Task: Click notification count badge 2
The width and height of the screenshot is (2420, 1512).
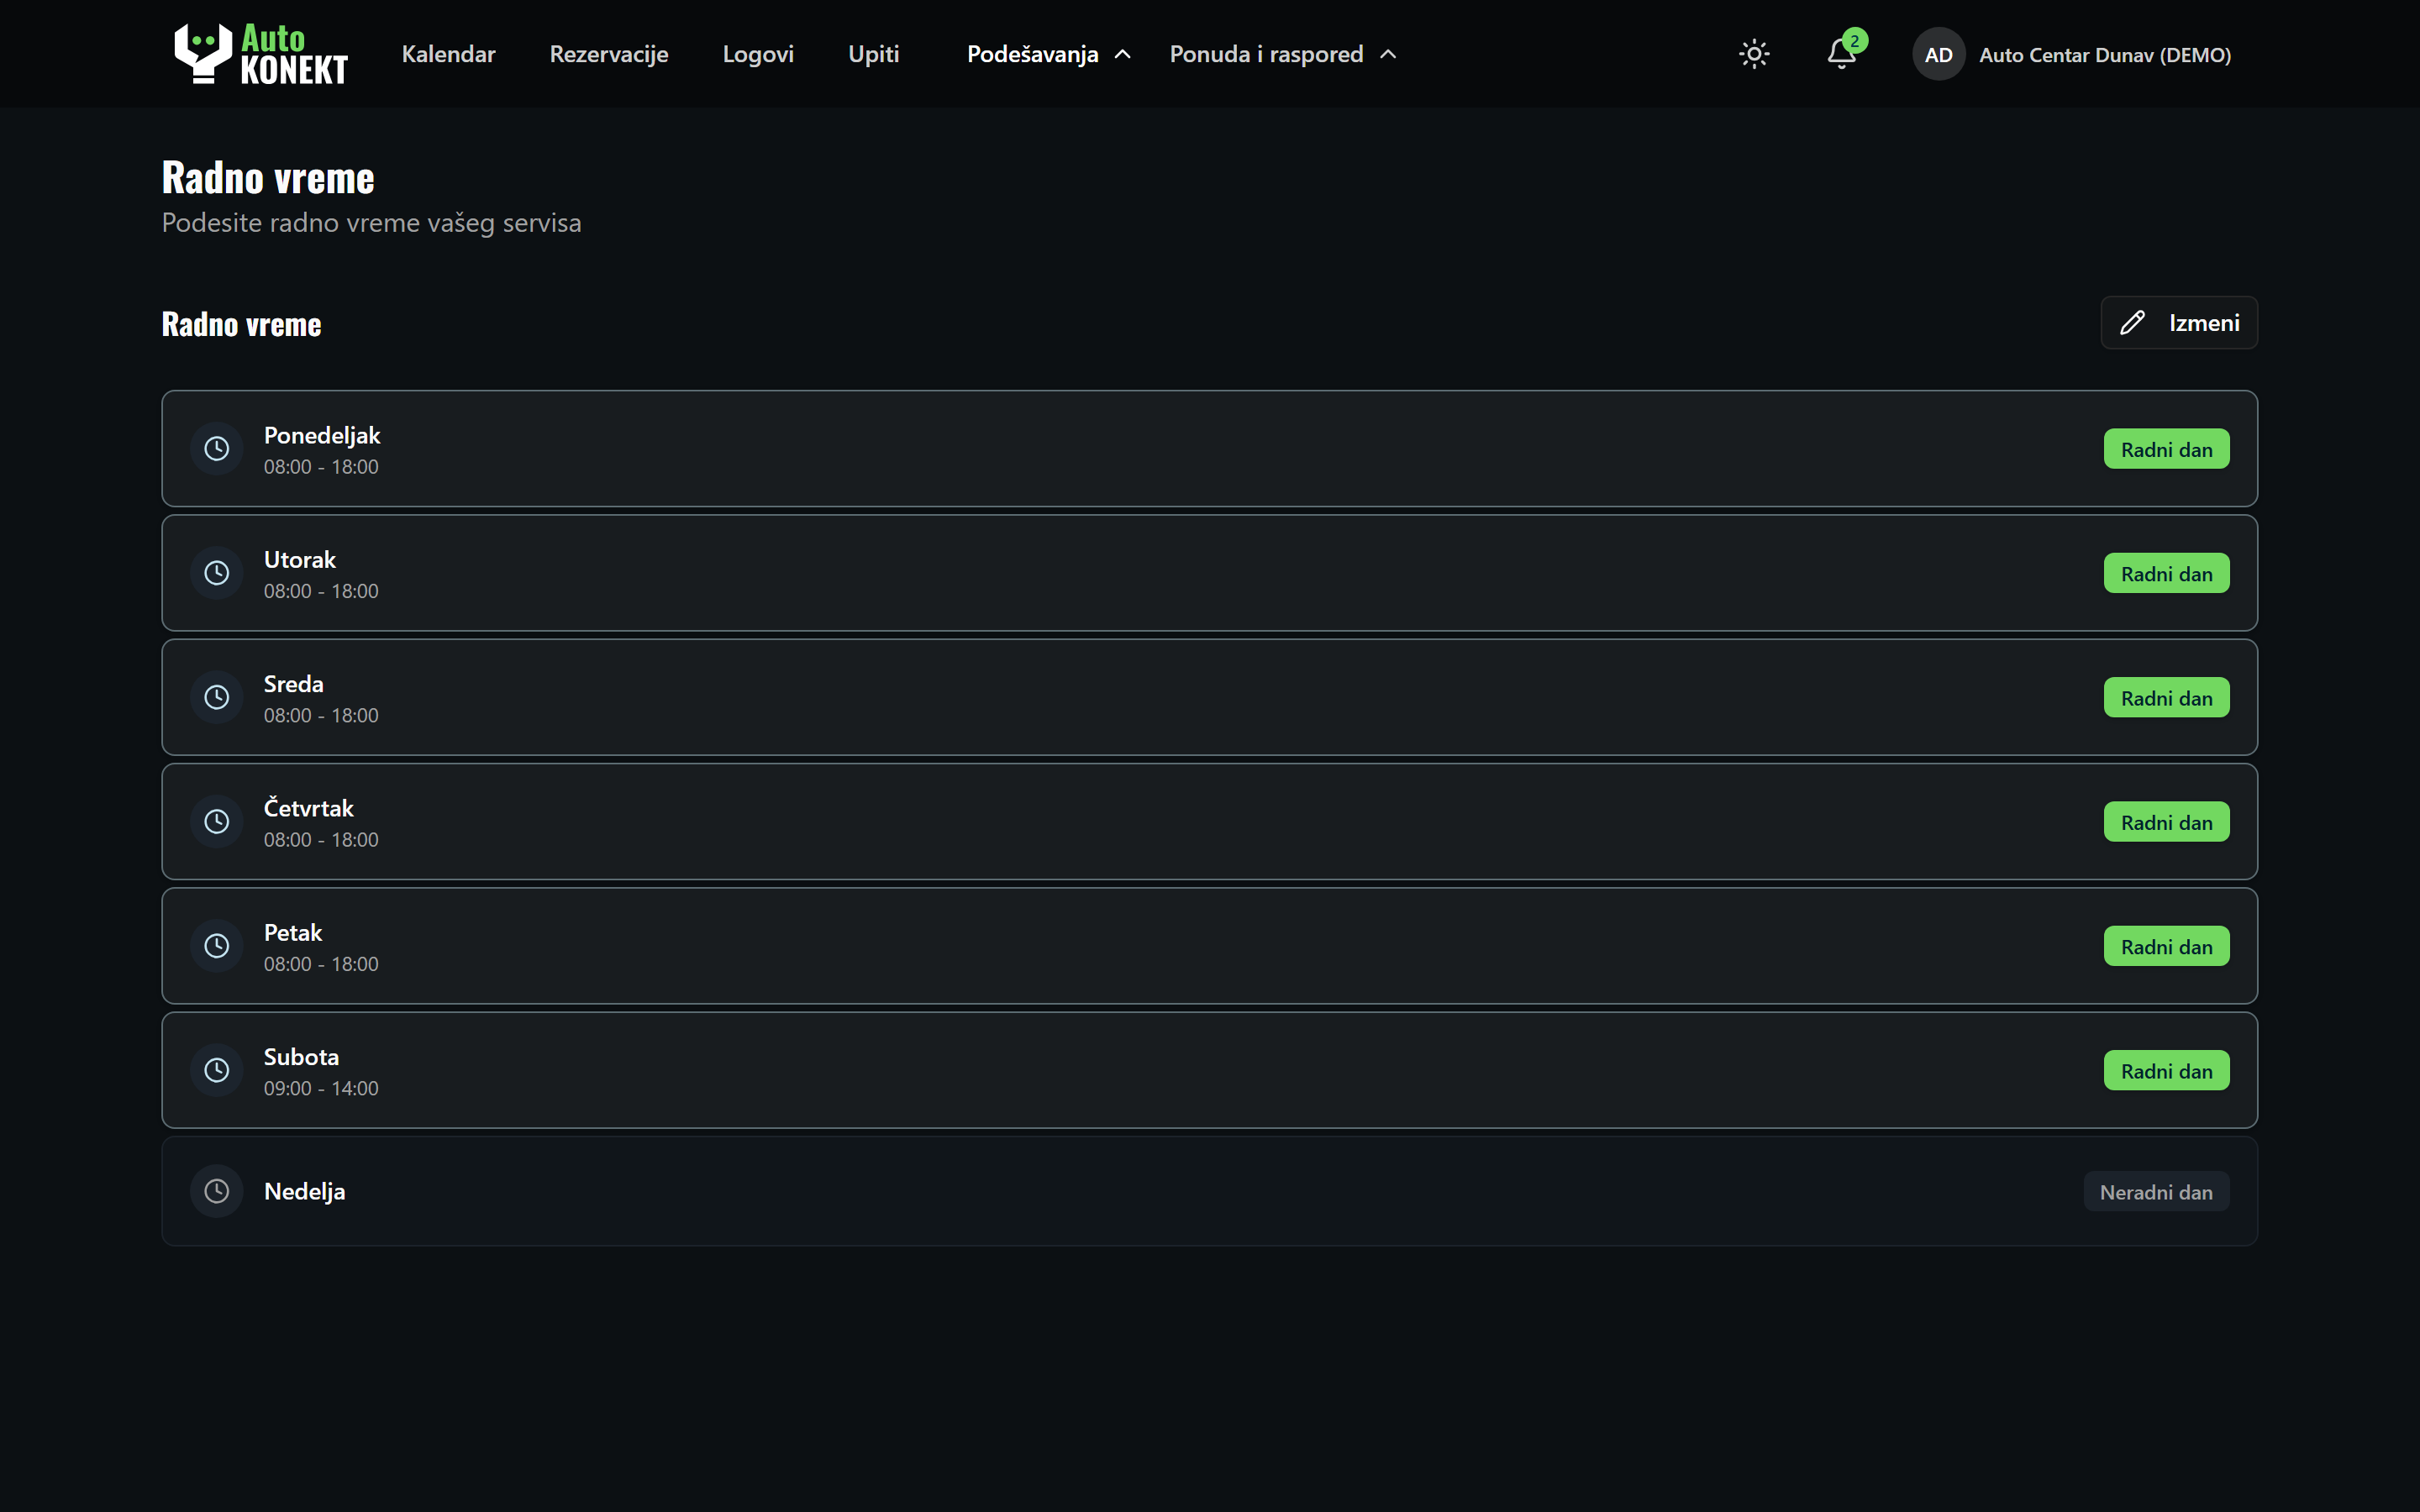Action: coord(1855,41)
